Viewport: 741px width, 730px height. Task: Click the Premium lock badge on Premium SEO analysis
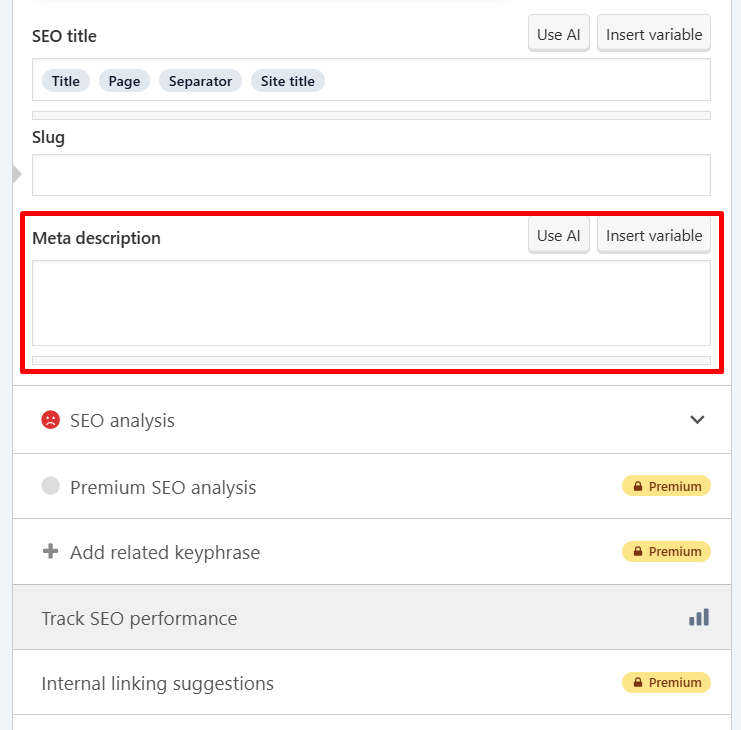(x=666, y=487)
